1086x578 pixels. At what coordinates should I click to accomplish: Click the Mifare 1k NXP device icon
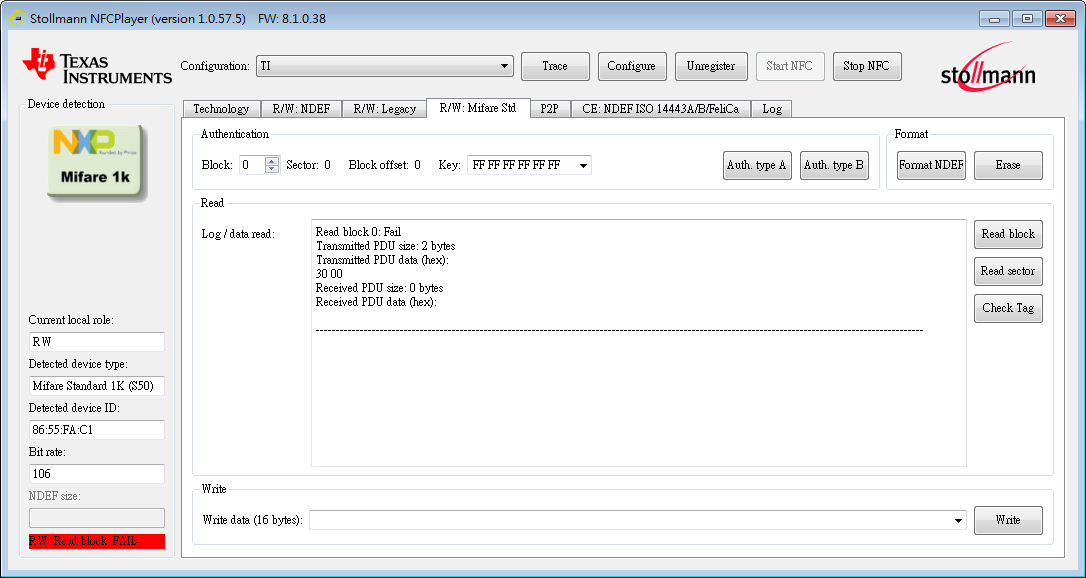(x=97, y=163)
